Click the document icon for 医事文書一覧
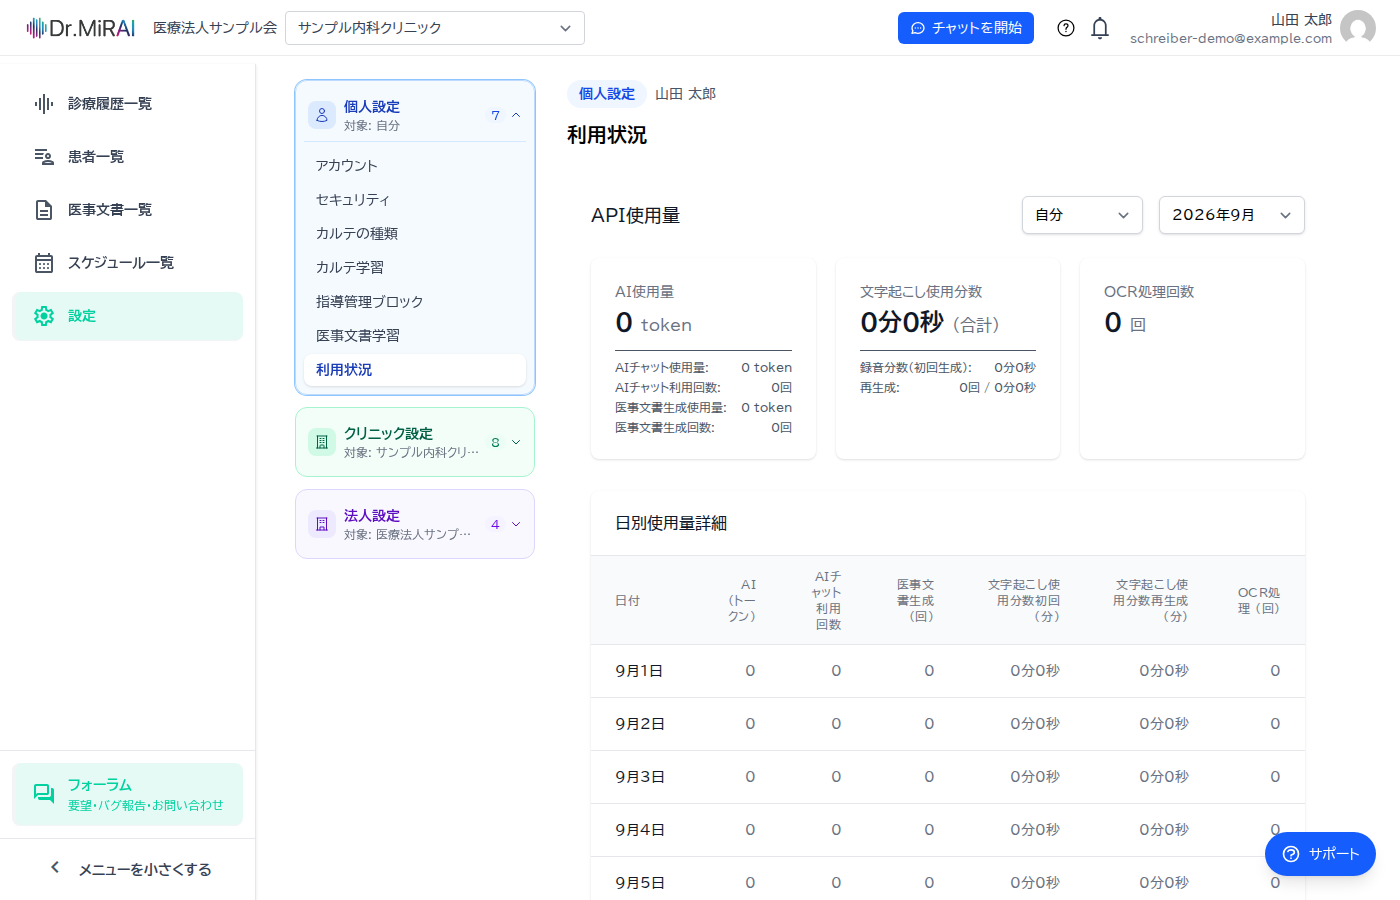 coord(44,210)
